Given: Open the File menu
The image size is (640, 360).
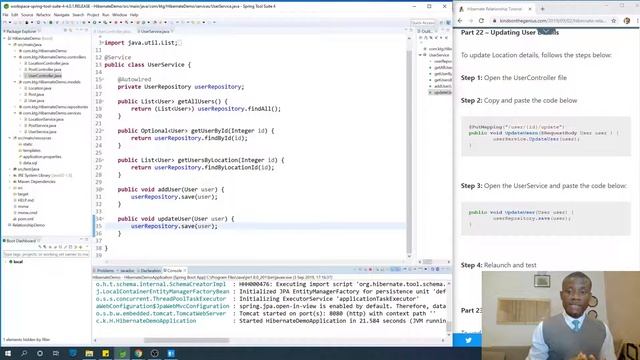Looking at the screenshot, I should click(x=5, y=15).
